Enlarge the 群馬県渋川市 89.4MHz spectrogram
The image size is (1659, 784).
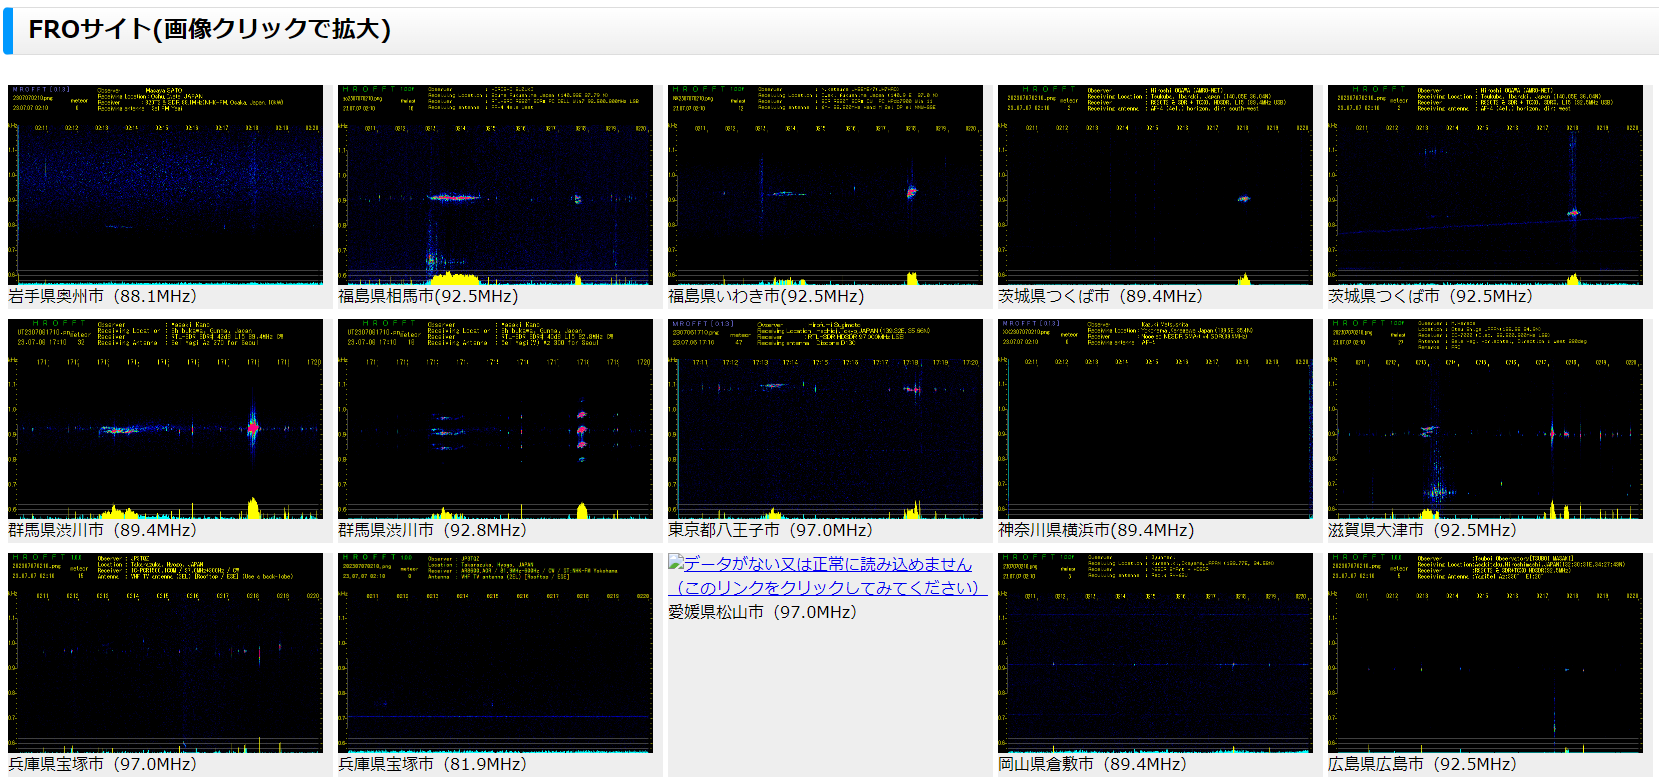tap(165, 419)
